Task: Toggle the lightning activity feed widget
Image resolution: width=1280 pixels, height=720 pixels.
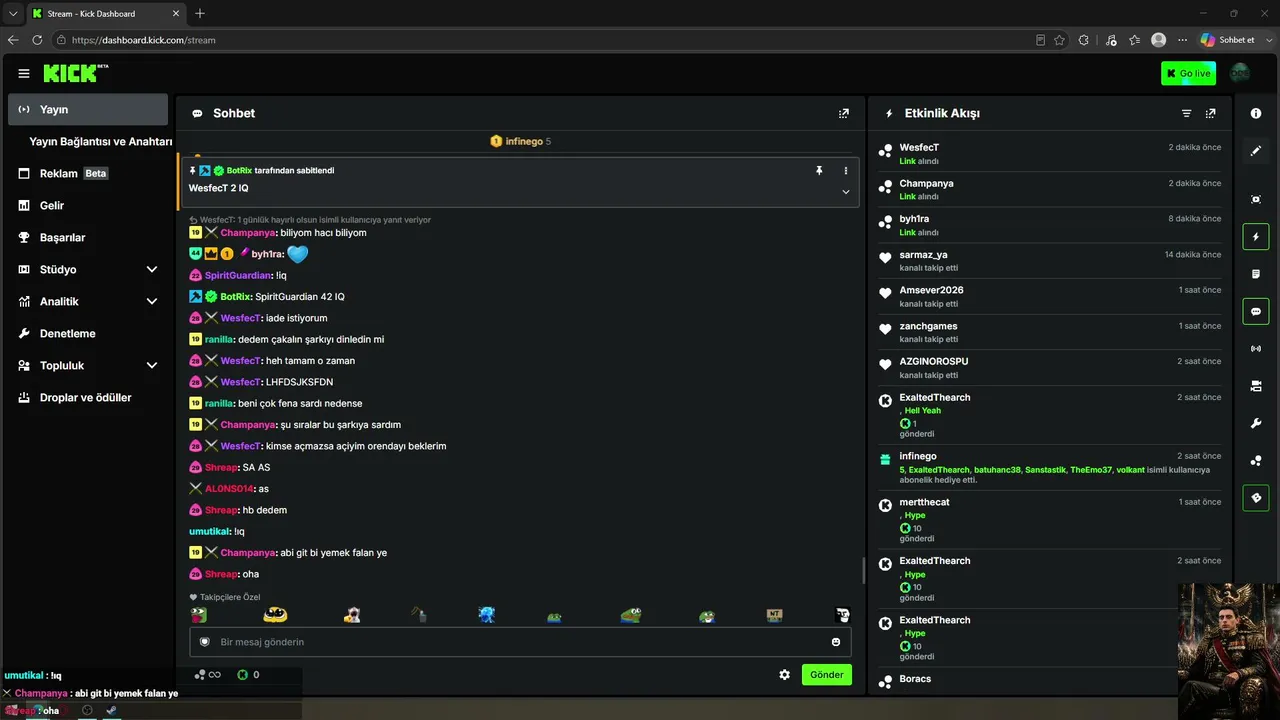Action: pyautogui.click(x=1256, y=237)
